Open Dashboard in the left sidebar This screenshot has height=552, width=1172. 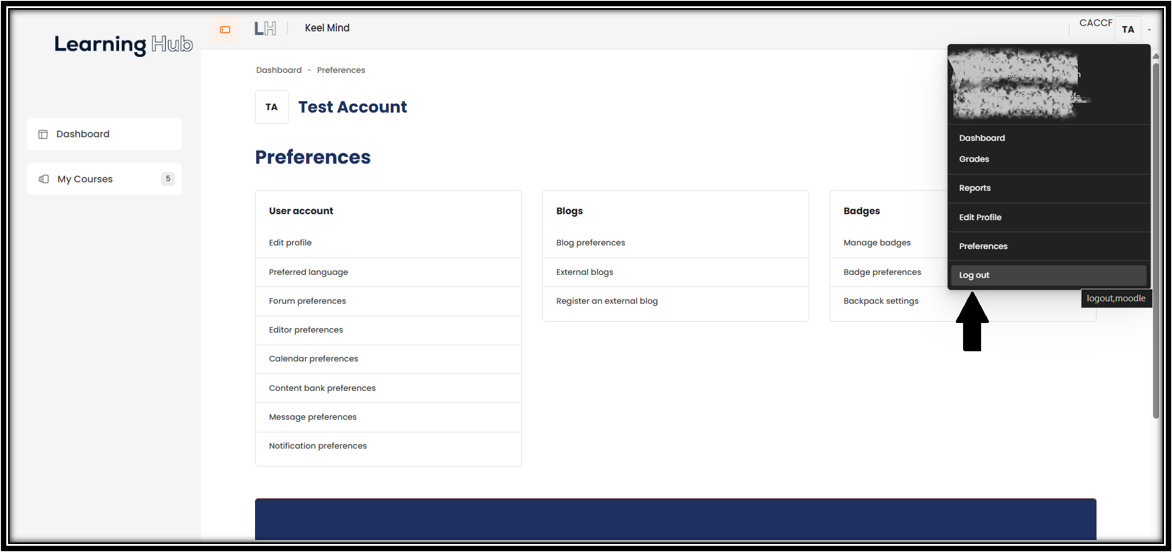pos(105,134)
